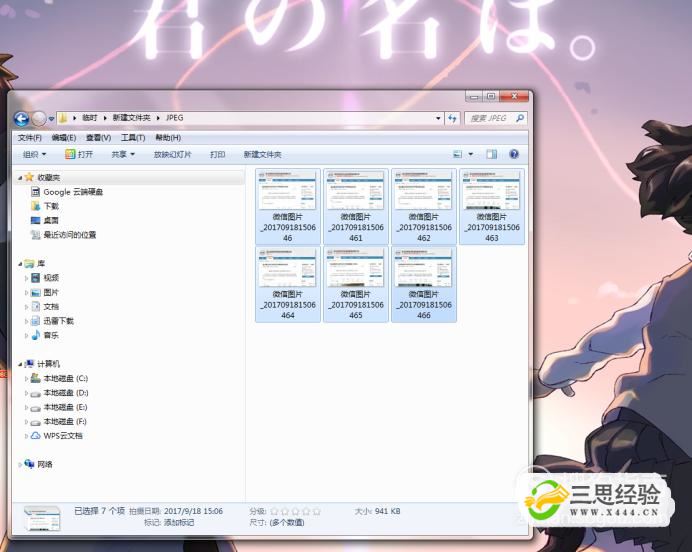Open the 文件(F) menu
This screenshot has height=552, width=692.
(x=30, y=138)
